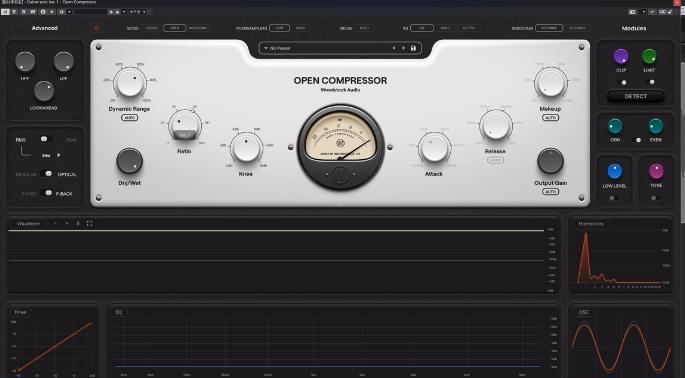Select OPEN mode
The width and height of the screenshot is (685, 378).
tap(175, 28)
